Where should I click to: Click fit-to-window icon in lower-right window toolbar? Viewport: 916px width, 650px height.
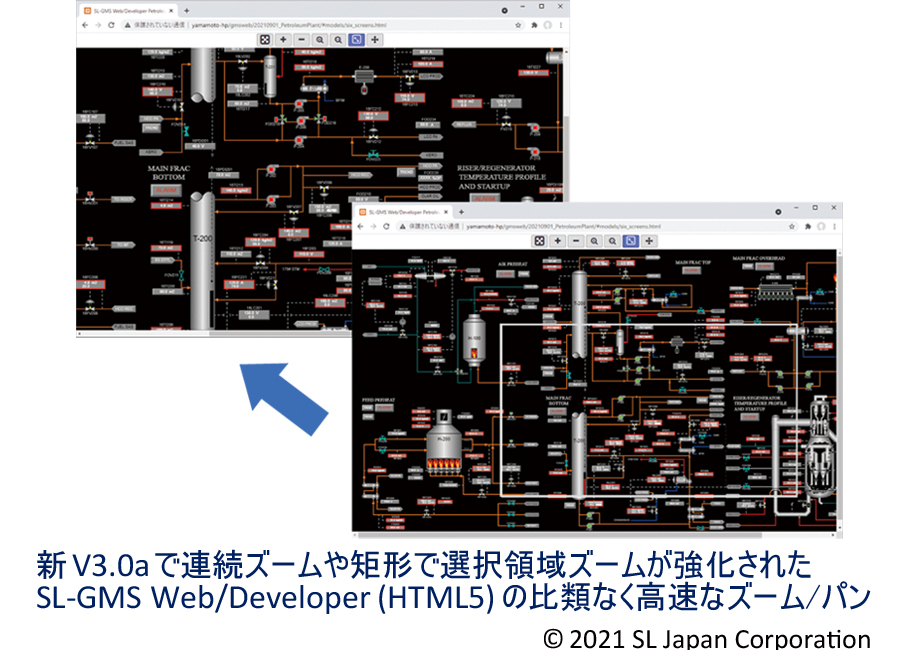coord(540,241)
